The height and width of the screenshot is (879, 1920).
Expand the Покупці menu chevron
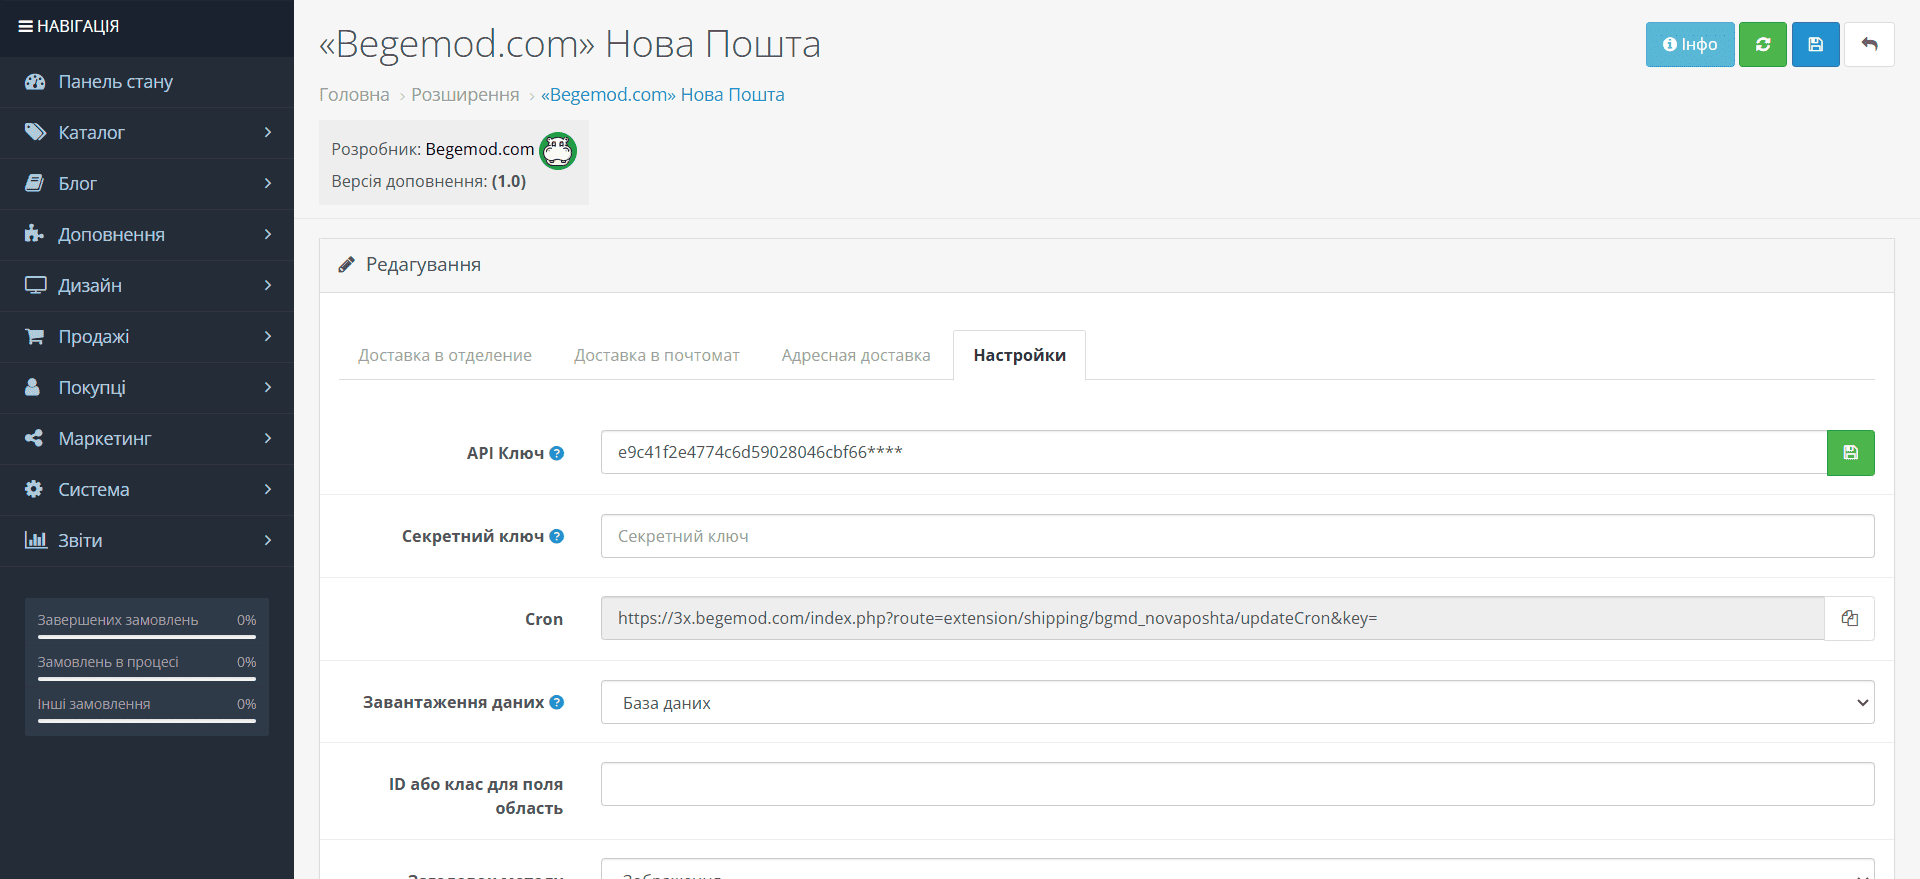(268, 387)
